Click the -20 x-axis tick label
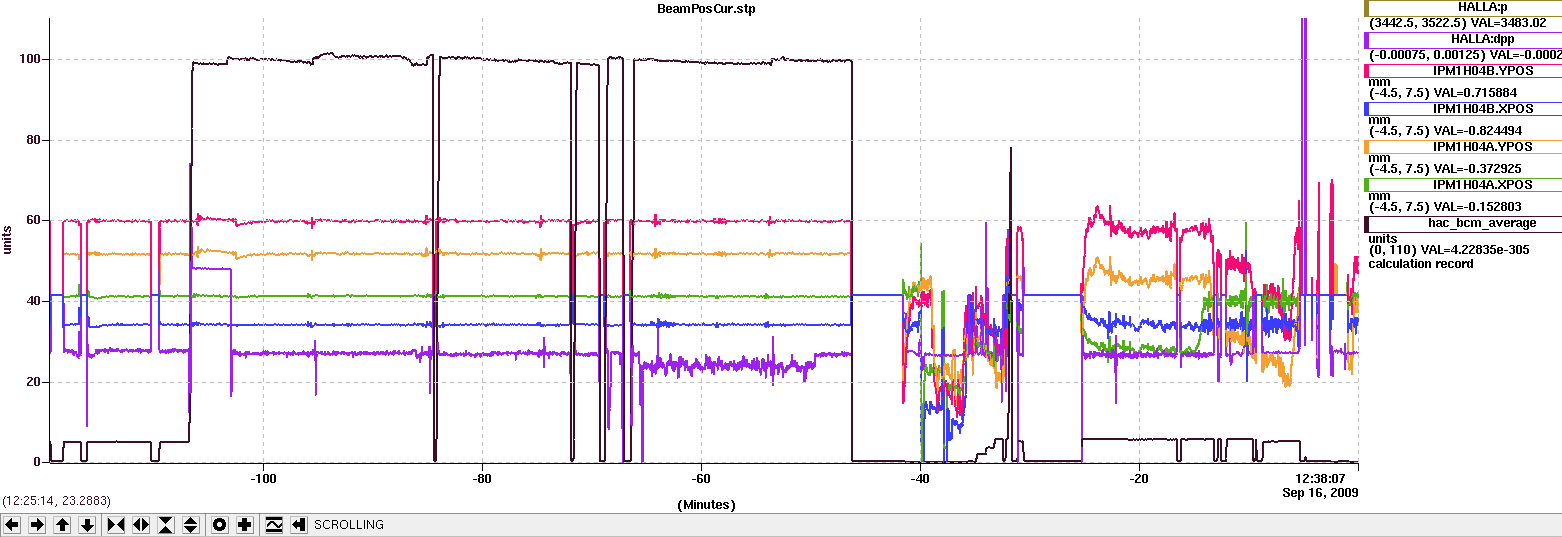 (1139, 478)
